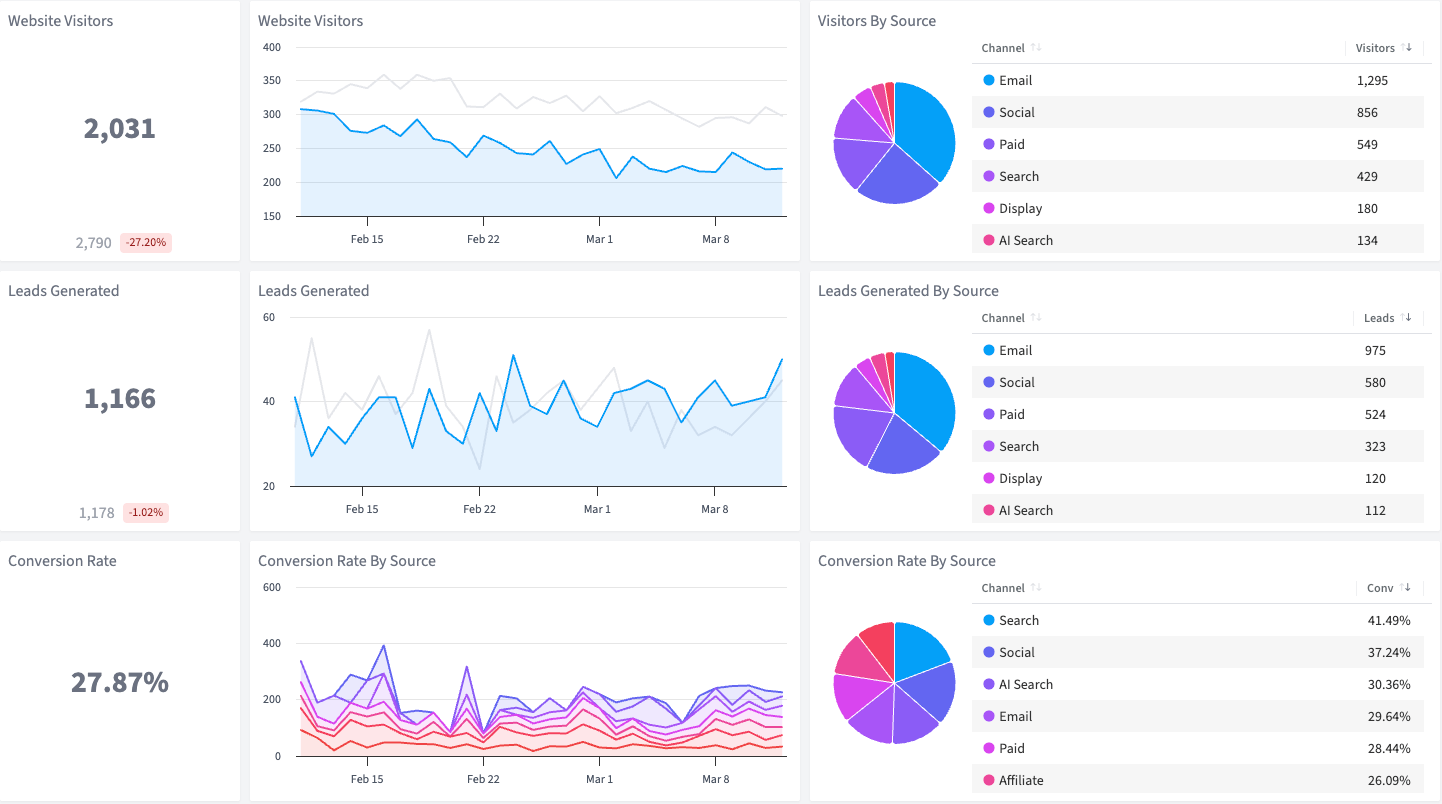
Task: Click Channel header in Leads Generated By Source table
Action: click(x=1003, y=318)
